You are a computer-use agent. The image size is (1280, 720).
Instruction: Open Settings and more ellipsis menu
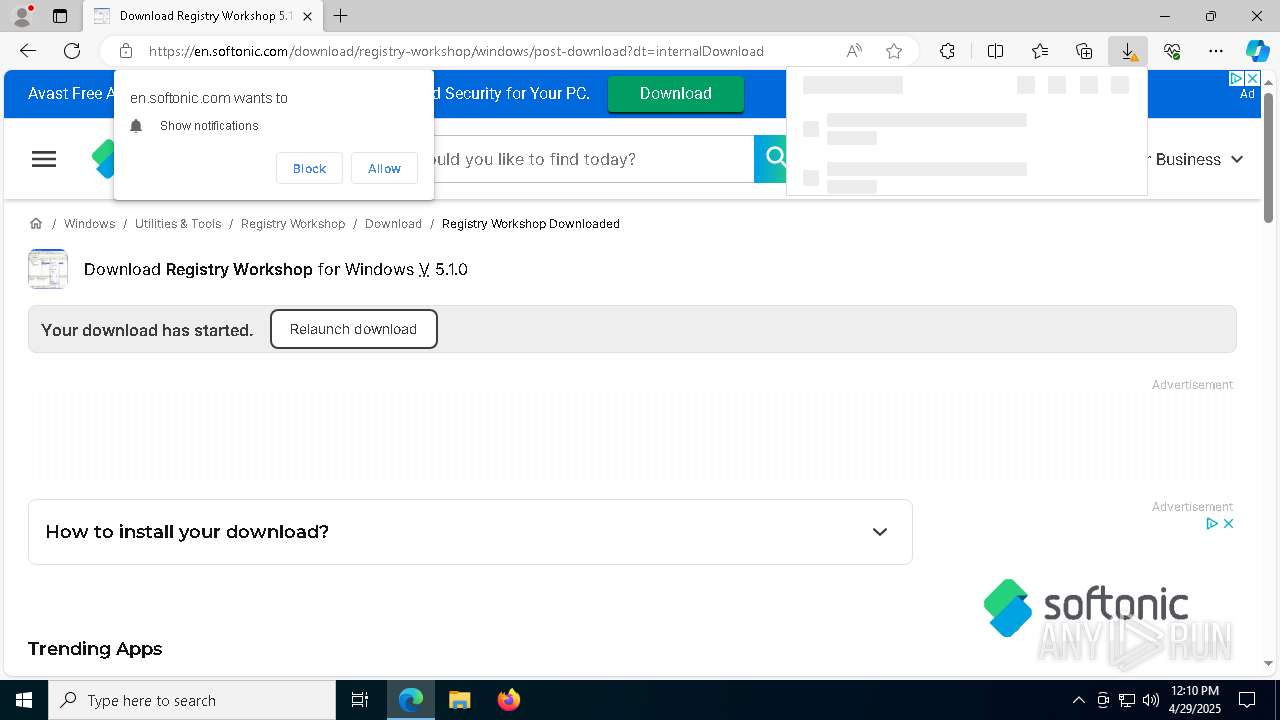coord(1216,51)
